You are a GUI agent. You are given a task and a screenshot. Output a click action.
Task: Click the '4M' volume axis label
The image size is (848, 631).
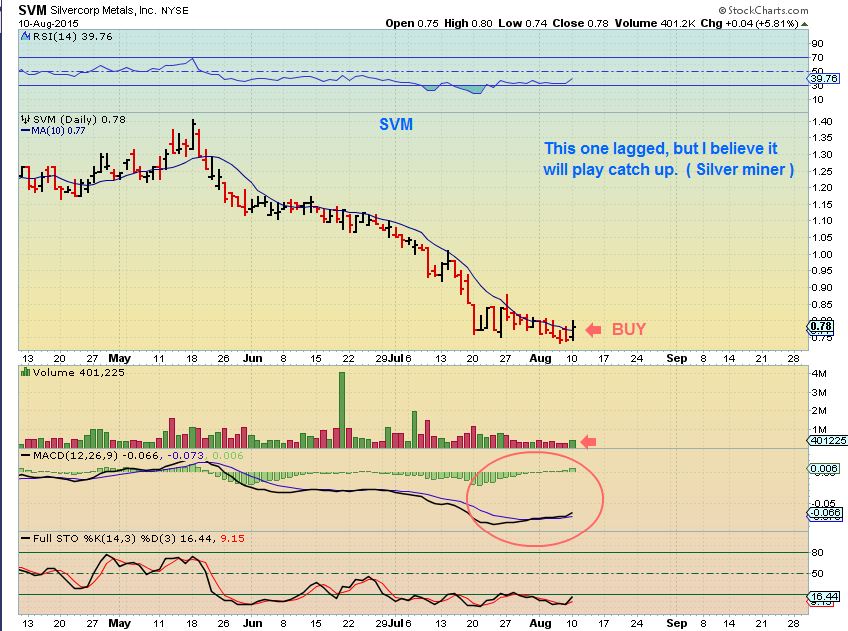tap(819, 374)
